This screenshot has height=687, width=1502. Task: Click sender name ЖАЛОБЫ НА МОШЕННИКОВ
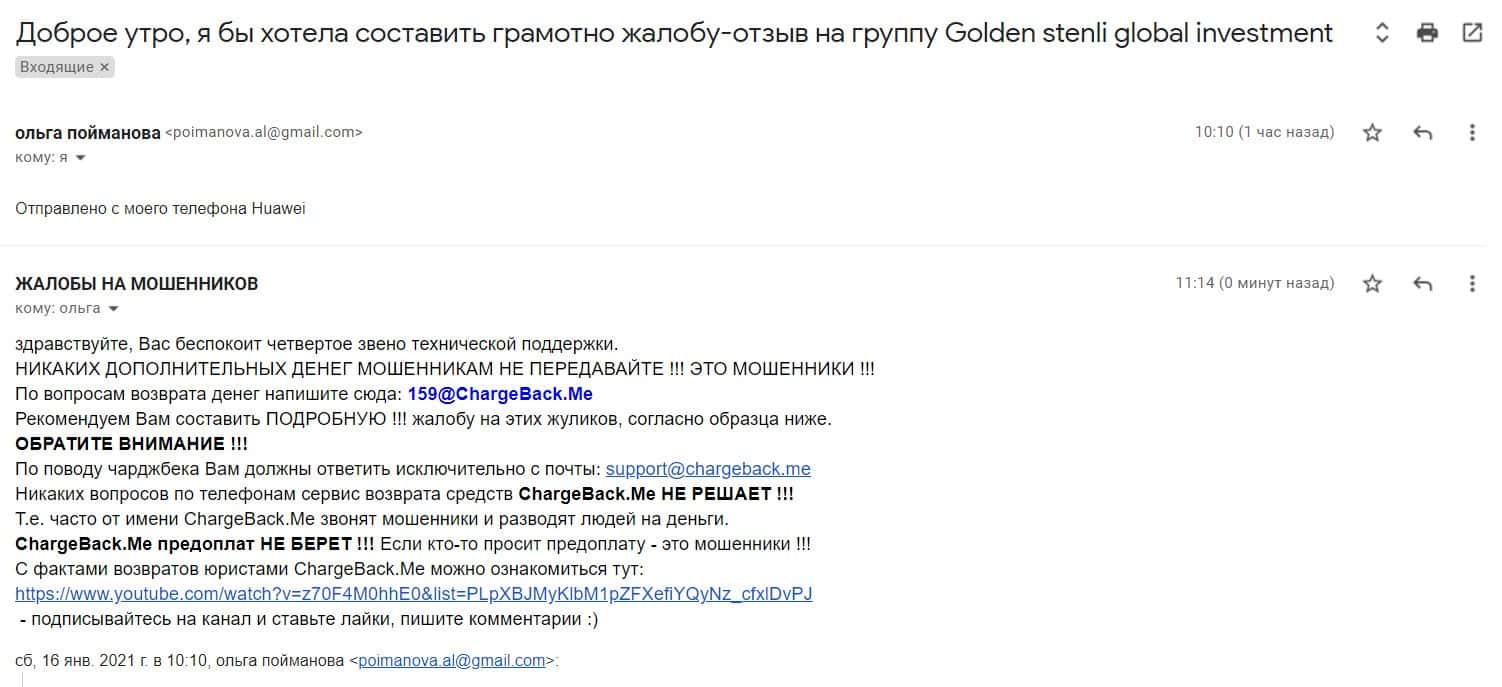(x=137, y=284)
